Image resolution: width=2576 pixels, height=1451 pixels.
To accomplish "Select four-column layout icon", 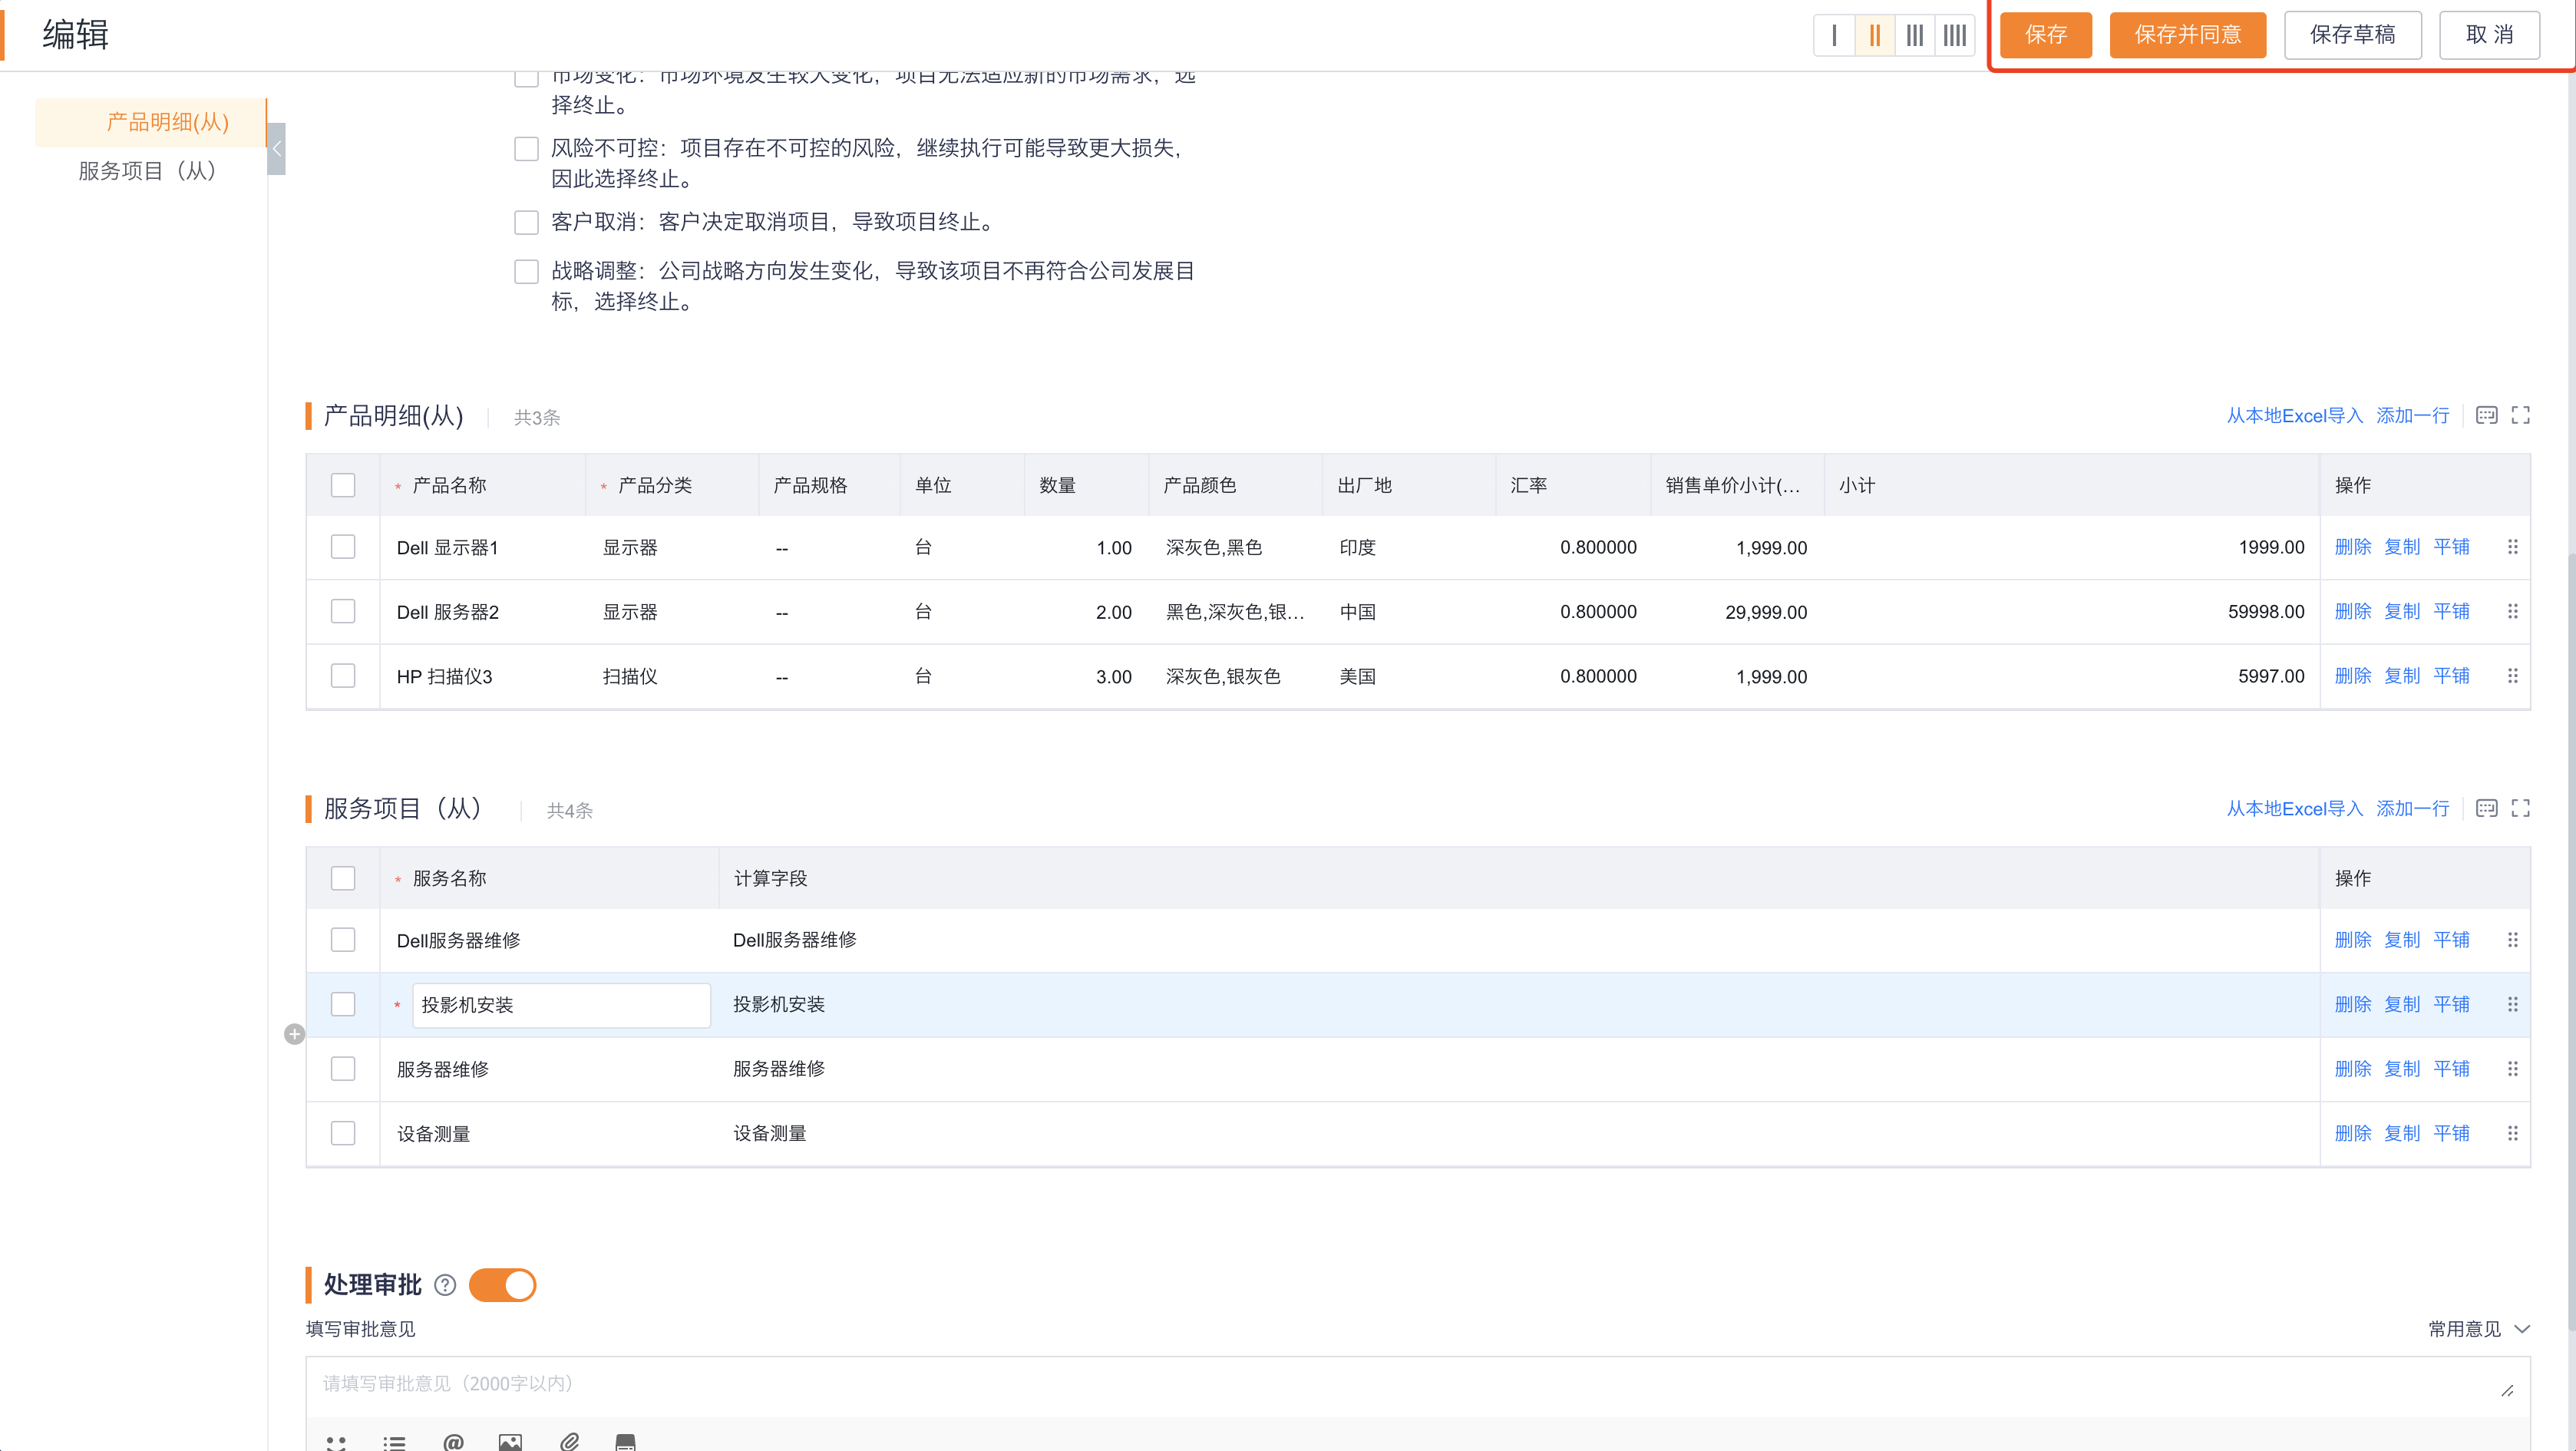I will click(x=1954, y=35).
